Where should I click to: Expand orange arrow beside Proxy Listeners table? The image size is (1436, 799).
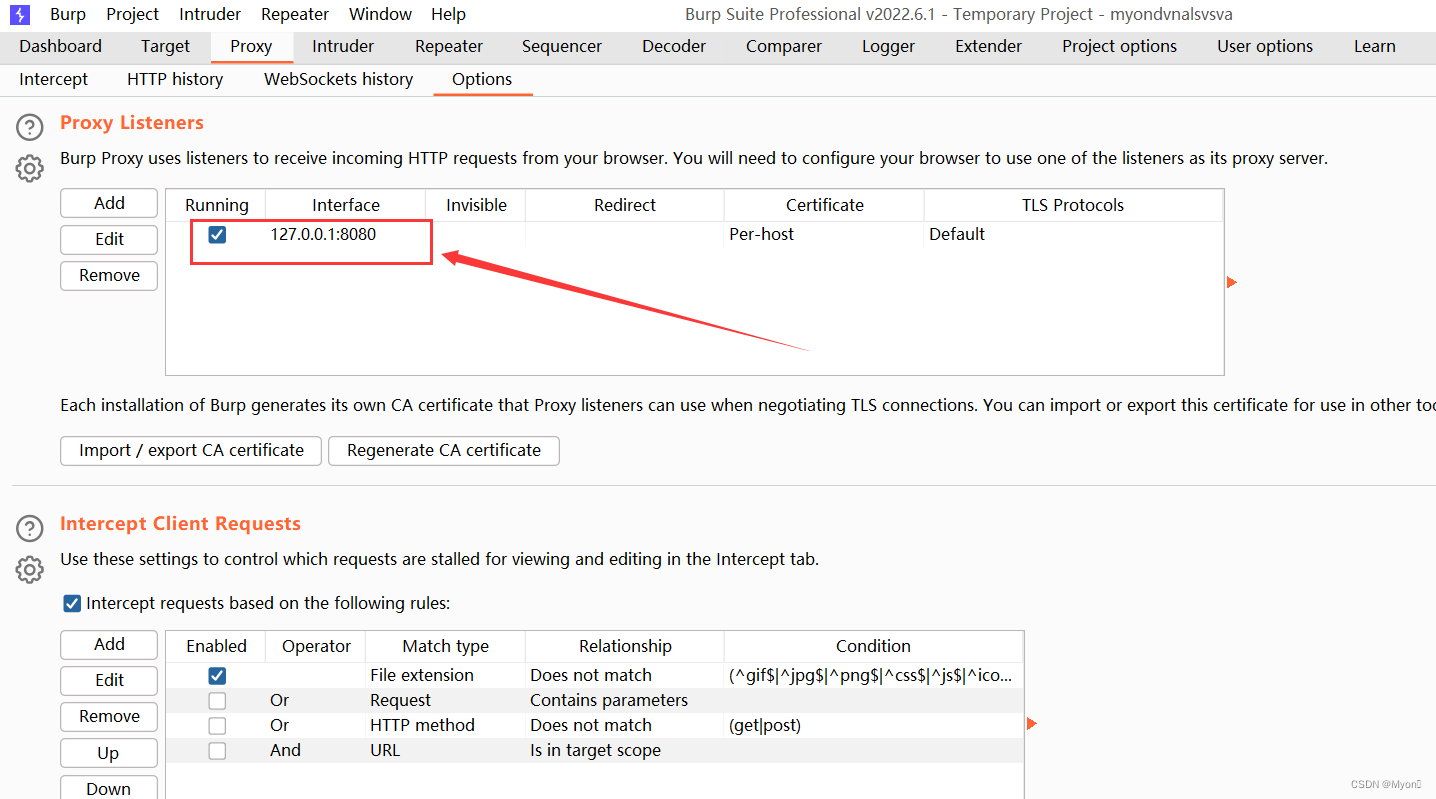(1232, 282)
